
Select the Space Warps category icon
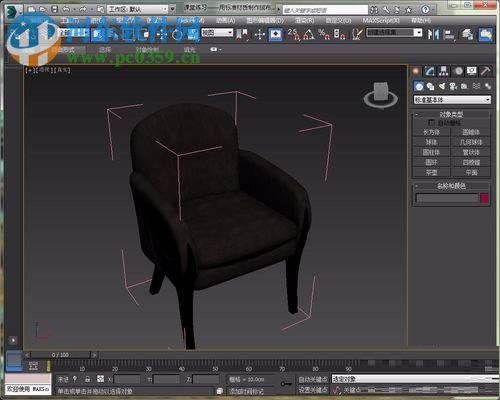click(476, 86)
